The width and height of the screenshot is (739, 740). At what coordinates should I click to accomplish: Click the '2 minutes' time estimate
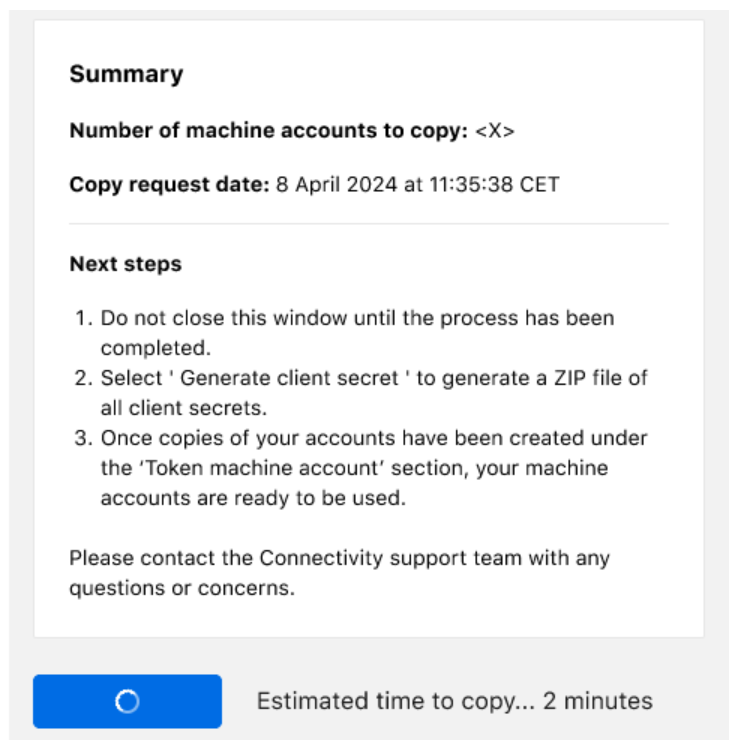coord(598,701)
